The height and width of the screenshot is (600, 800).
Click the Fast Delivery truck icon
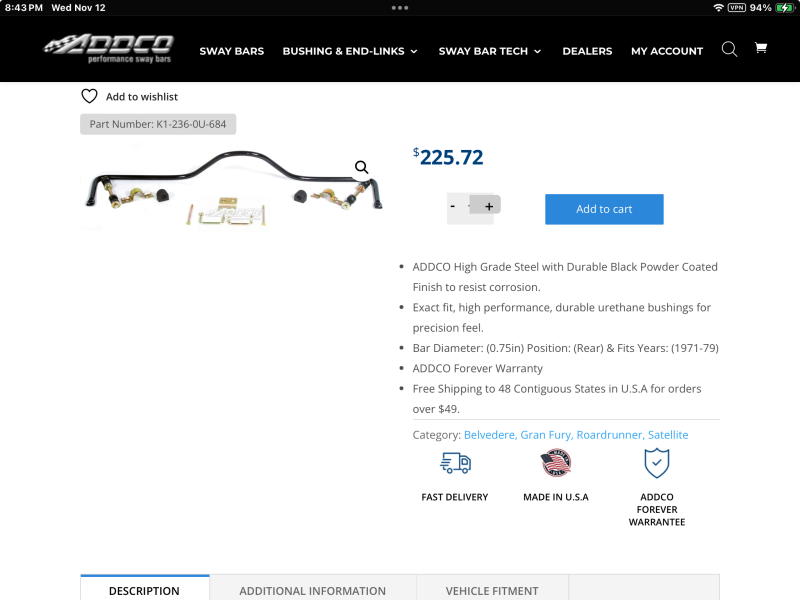point(455,463)
